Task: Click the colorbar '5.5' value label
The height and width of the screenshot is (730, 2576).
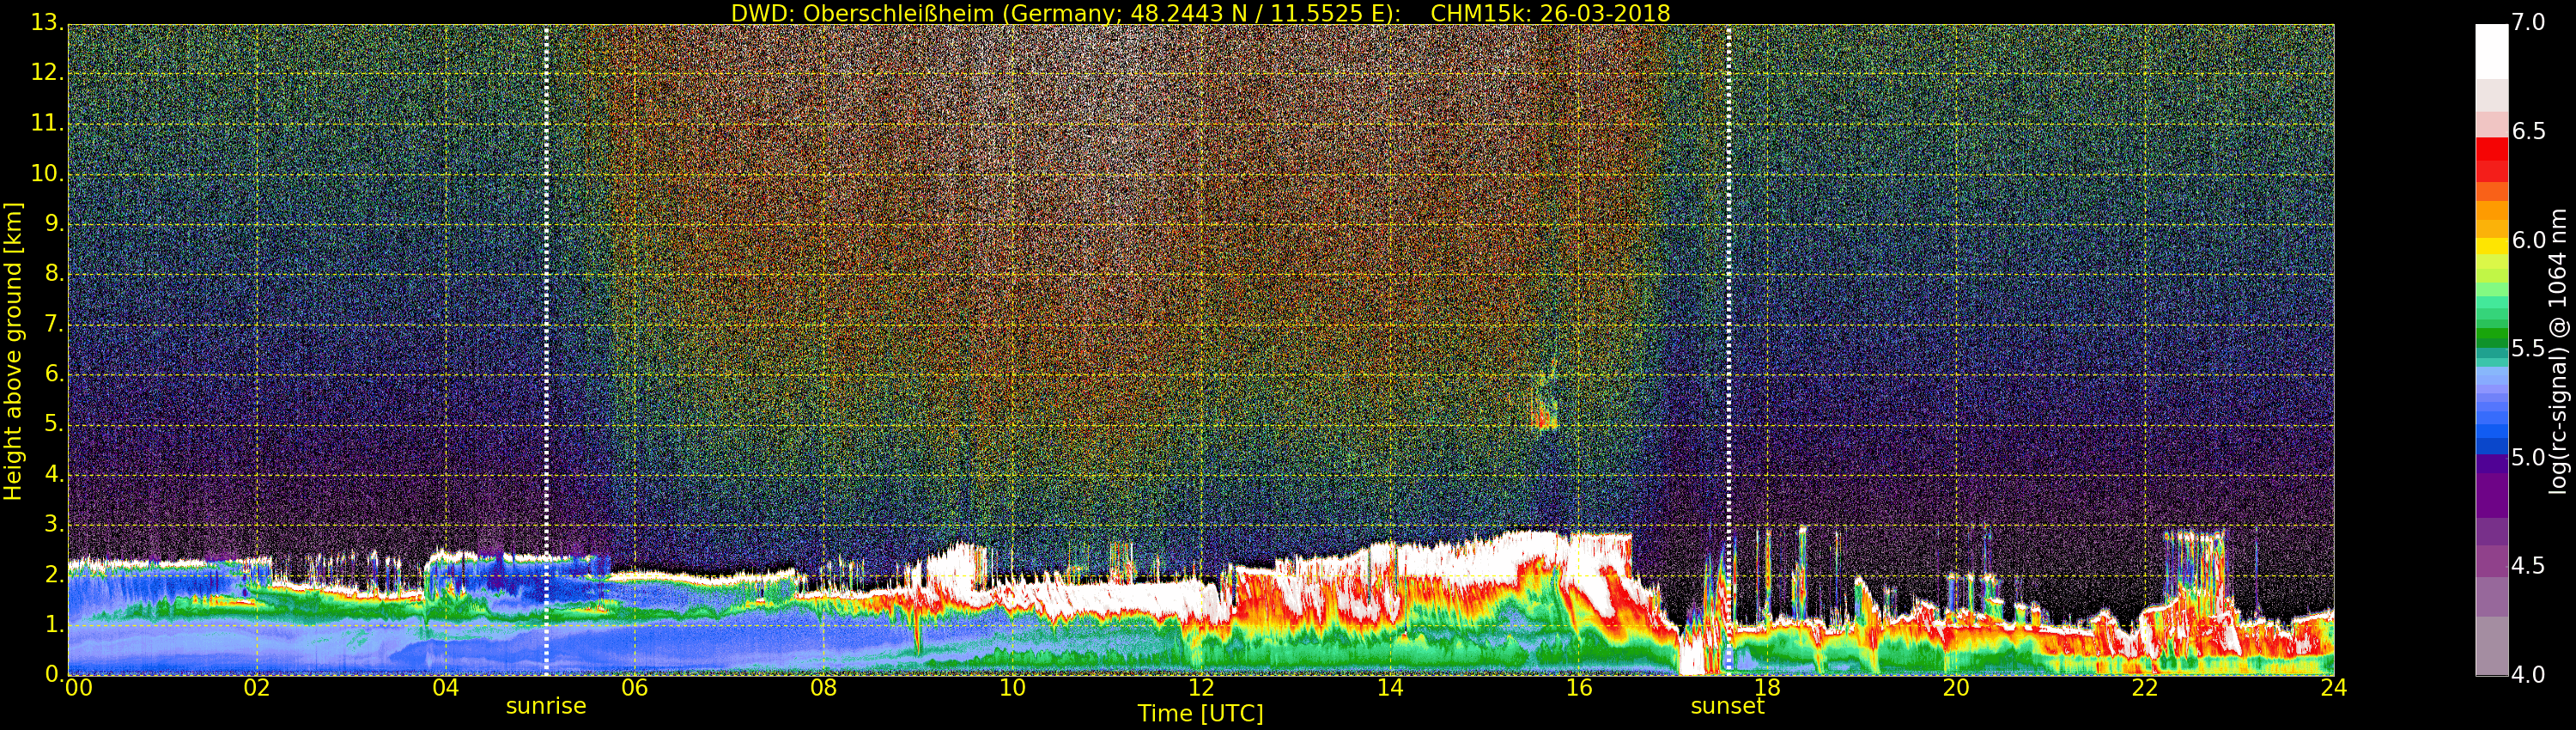Action: click(2528, 348)
